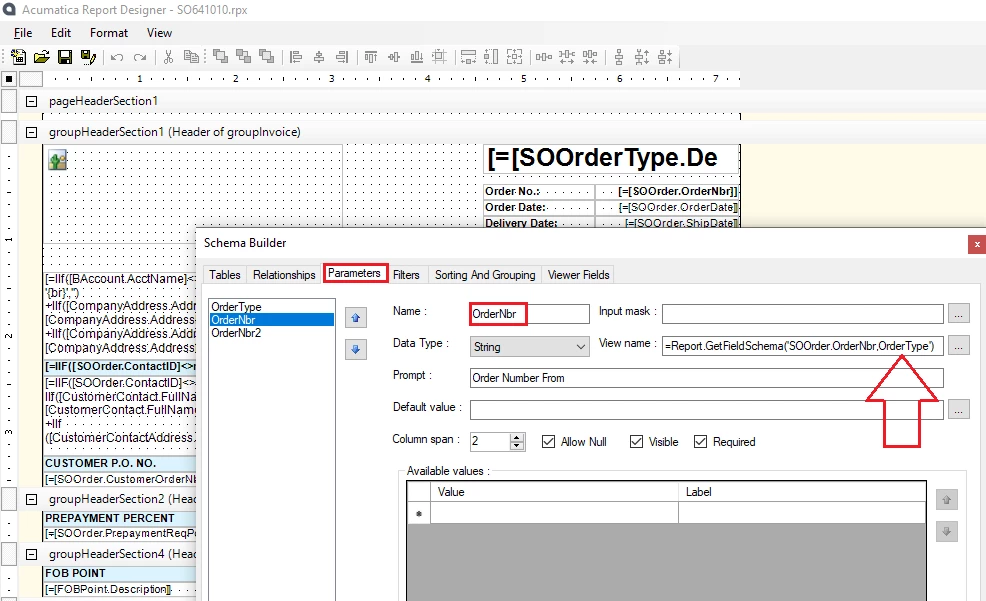Click the empty Value cell in new row
The width and height of the screenshot is (986, 601).
tap(554, 513)
